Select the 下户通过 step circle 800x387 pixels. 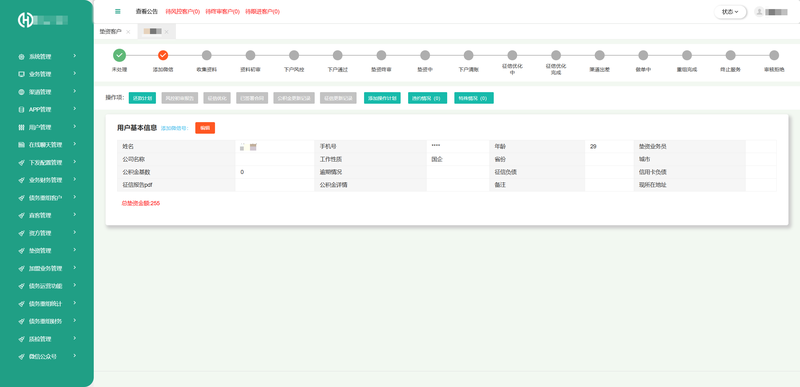click(337, 55)
